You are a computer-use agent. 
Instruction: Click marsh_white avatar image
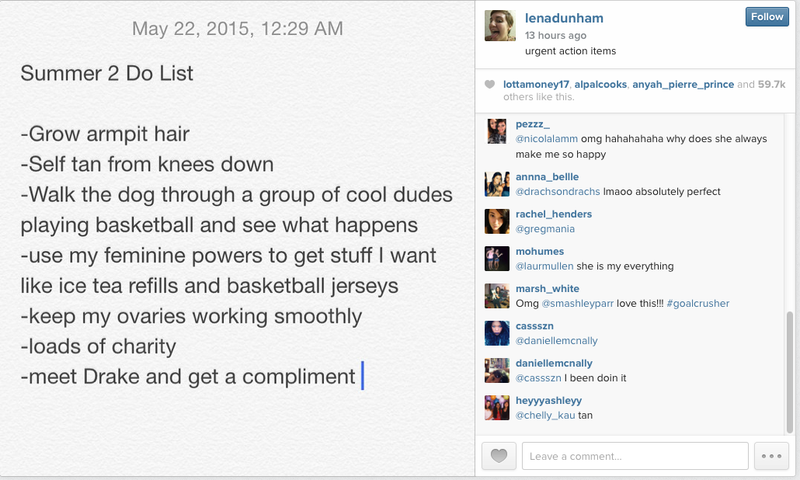point(497,295)
